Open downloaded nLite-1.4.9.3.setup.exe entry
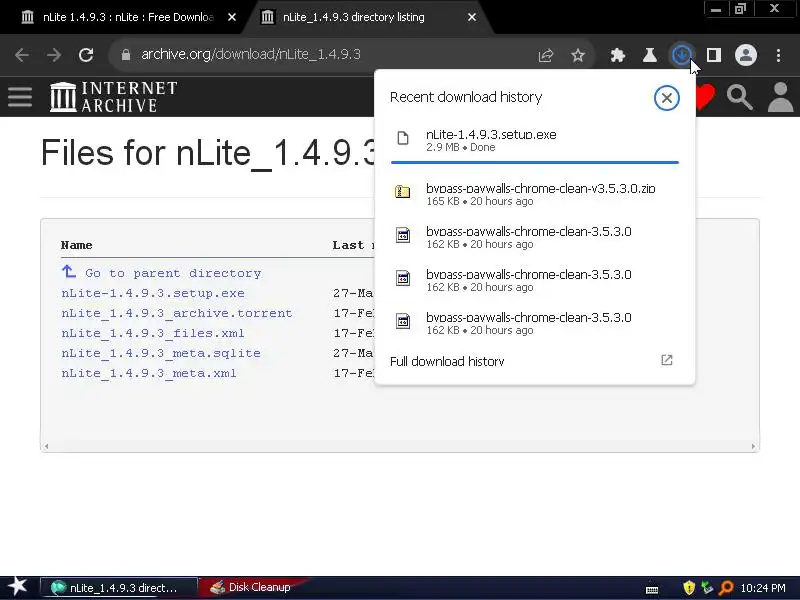The height and width of the screenshot is (600, 800). 535,140
